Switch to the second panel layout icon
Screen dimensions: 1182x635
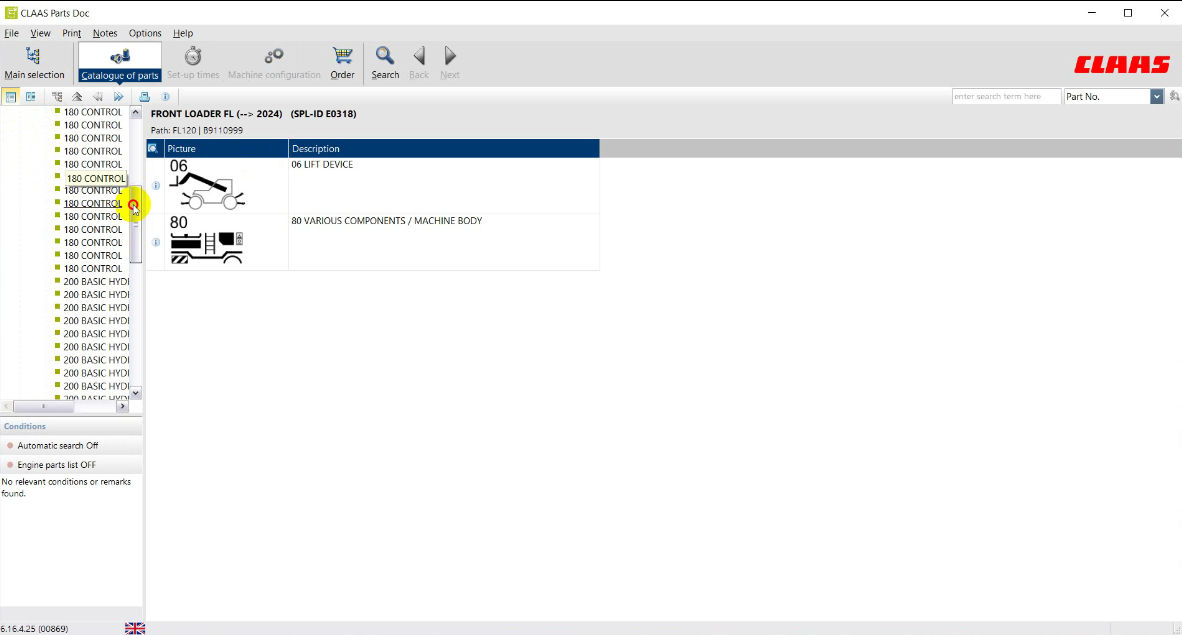(31, 97)
